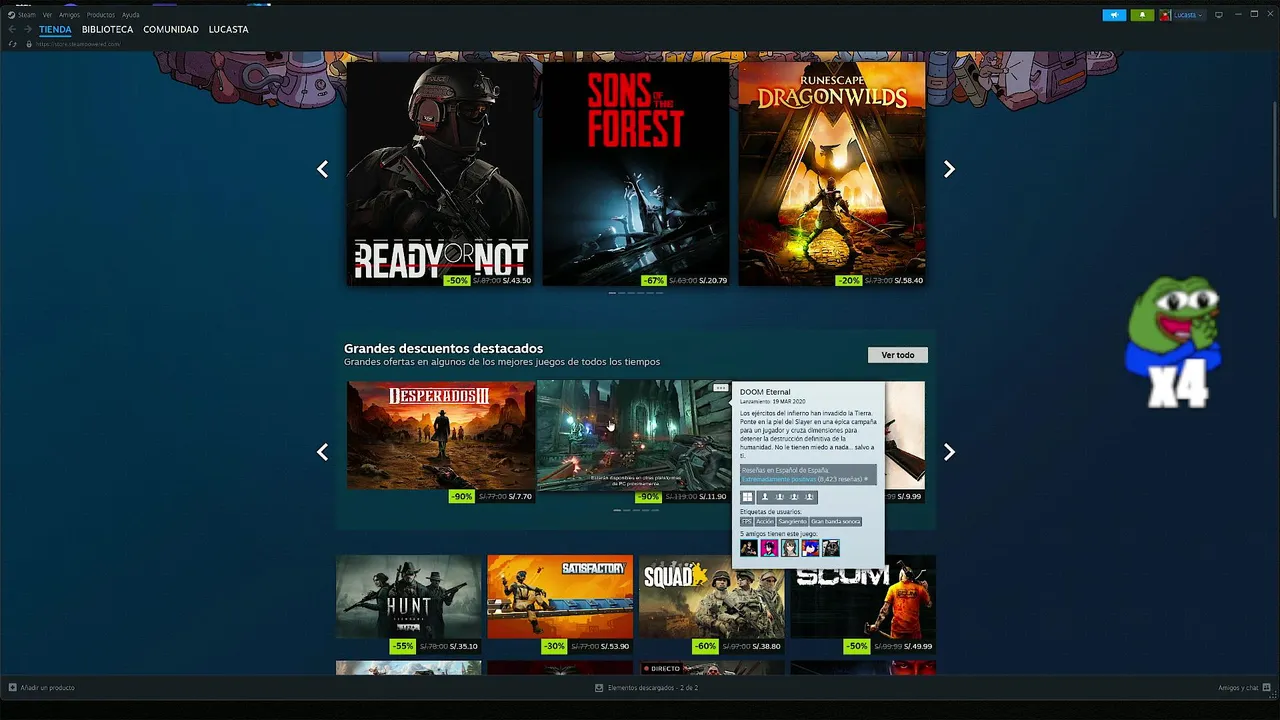Open the Grandes descuentos destacados heading
This screenshot has width=1280, height=720.
point(443,348)
